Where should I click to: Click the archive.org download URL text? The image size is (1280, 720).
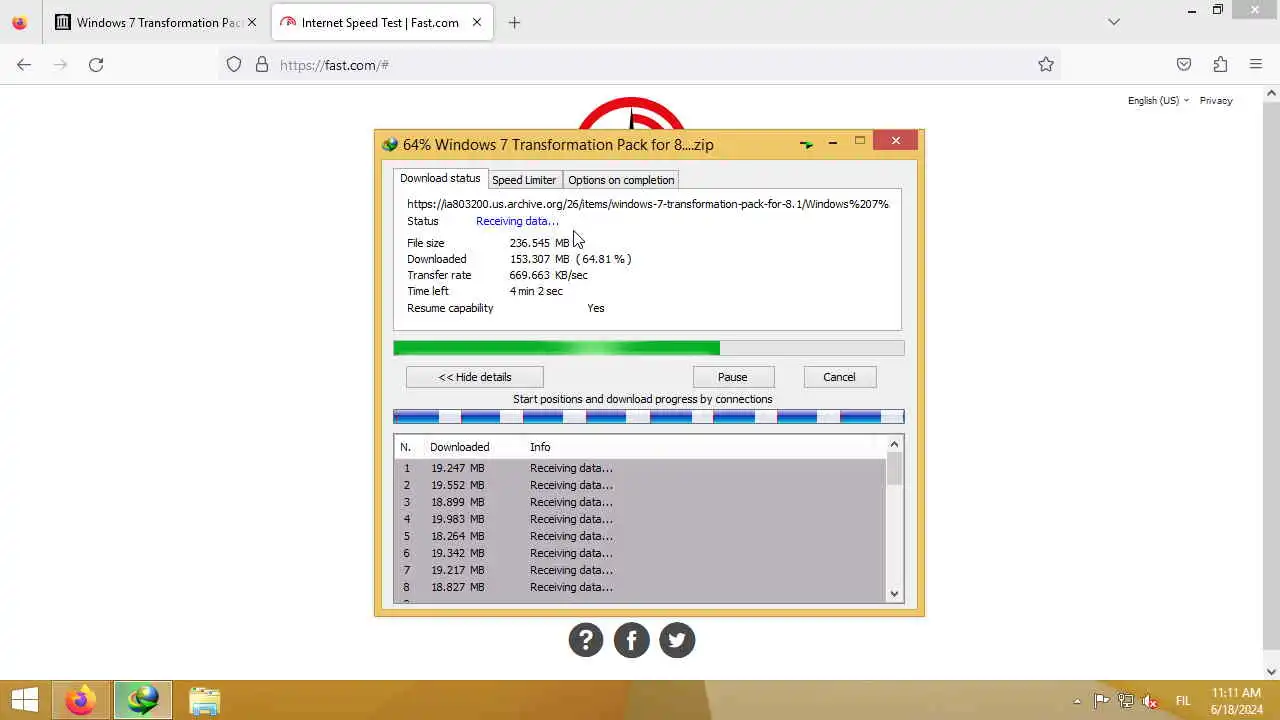(x=648, y=204)
